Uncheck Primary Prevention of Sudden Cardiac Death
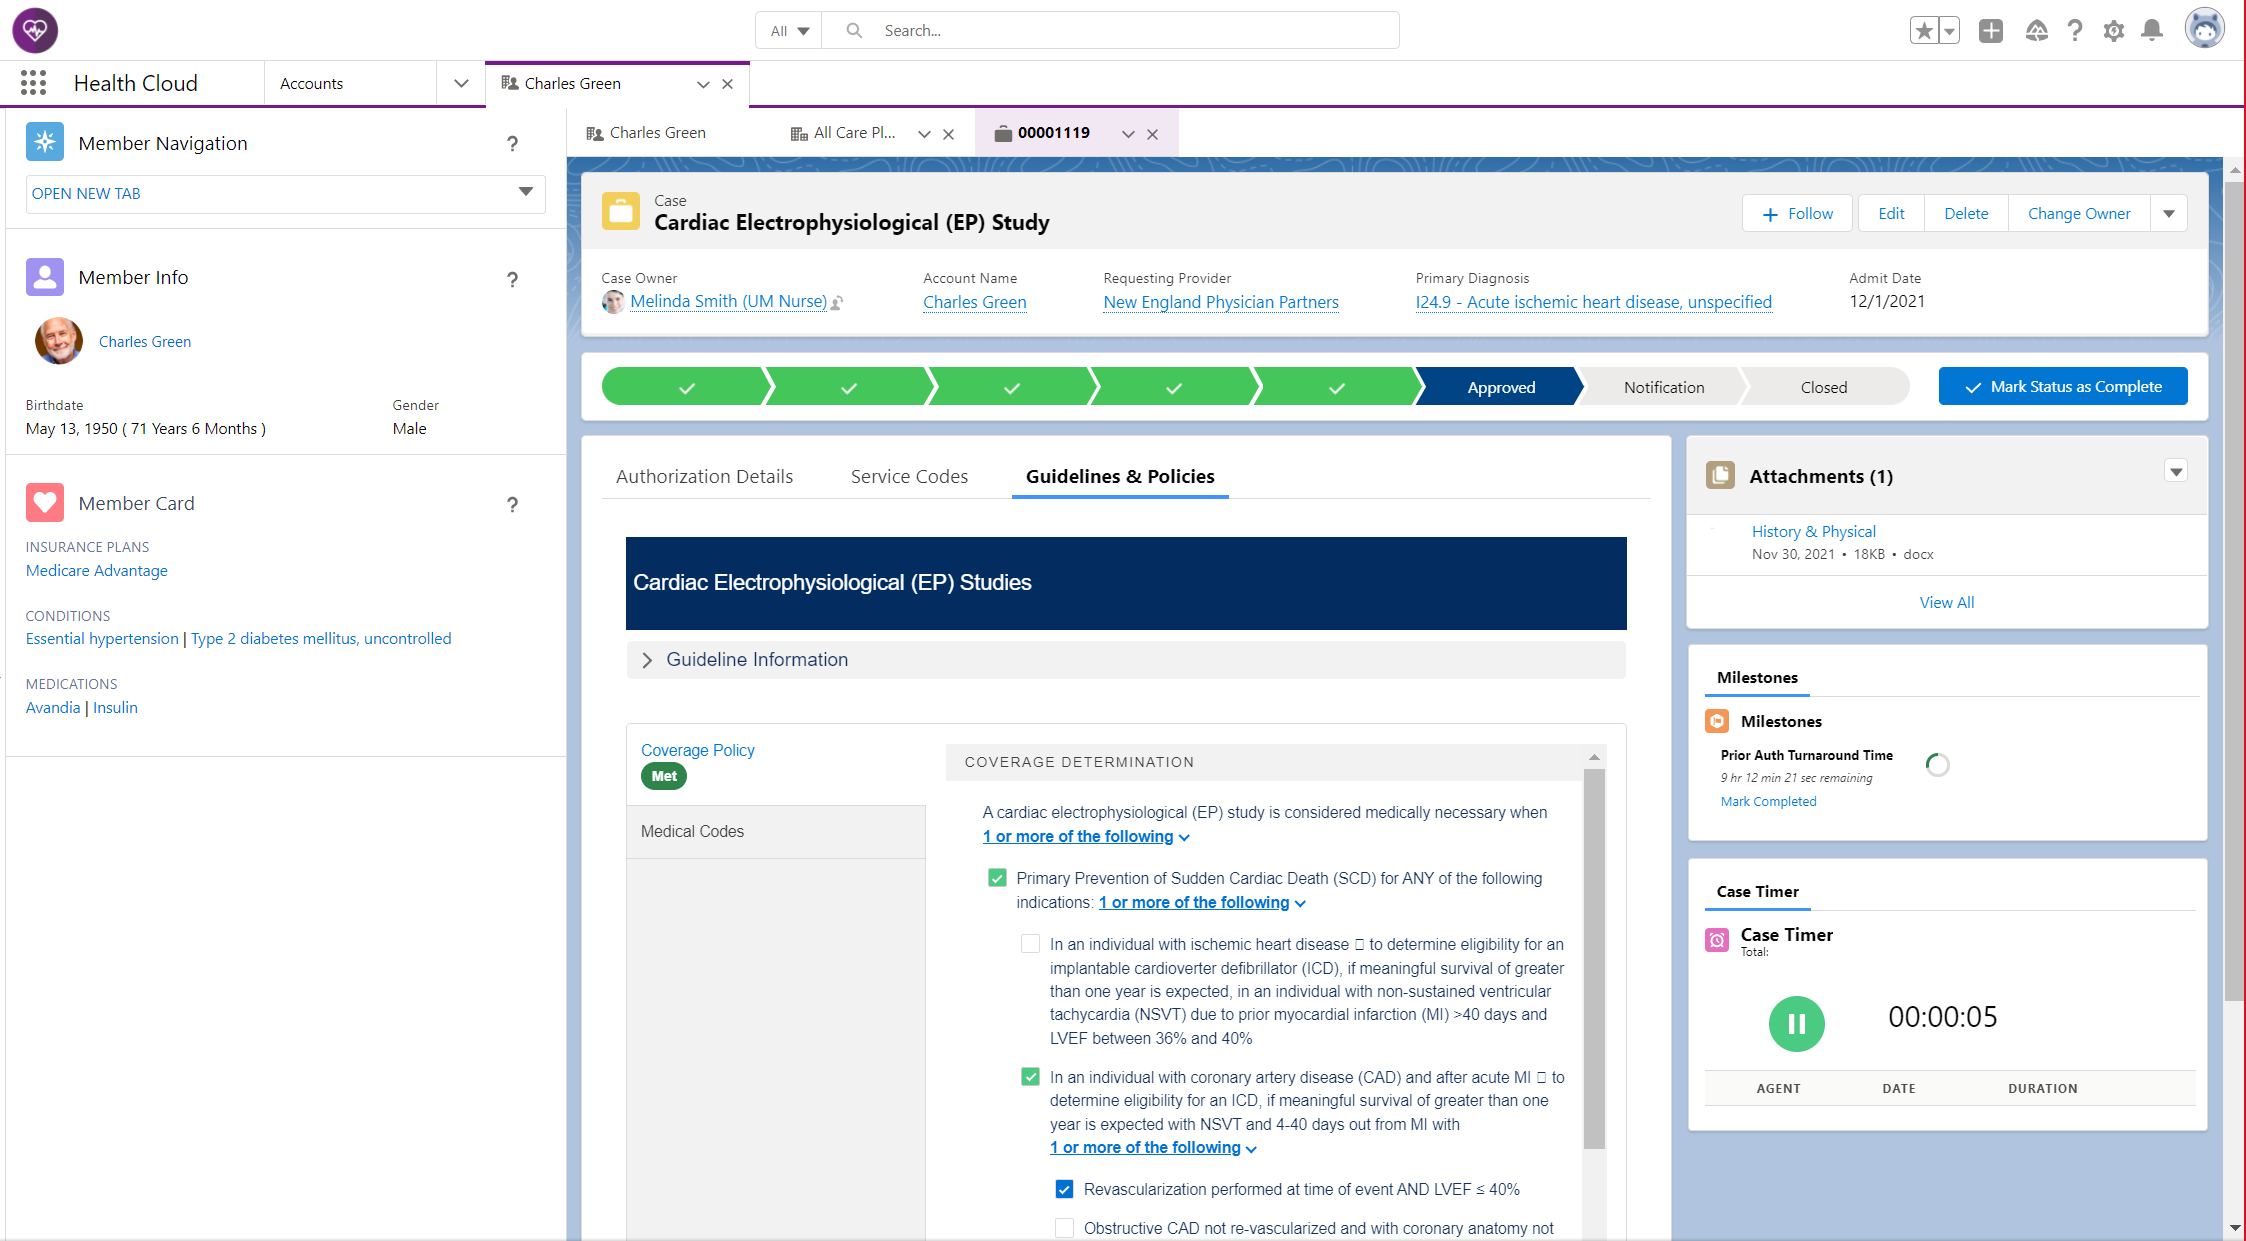Image resolution: width=2246 pixels, height=1241 pixels. (x=997, y=878)
